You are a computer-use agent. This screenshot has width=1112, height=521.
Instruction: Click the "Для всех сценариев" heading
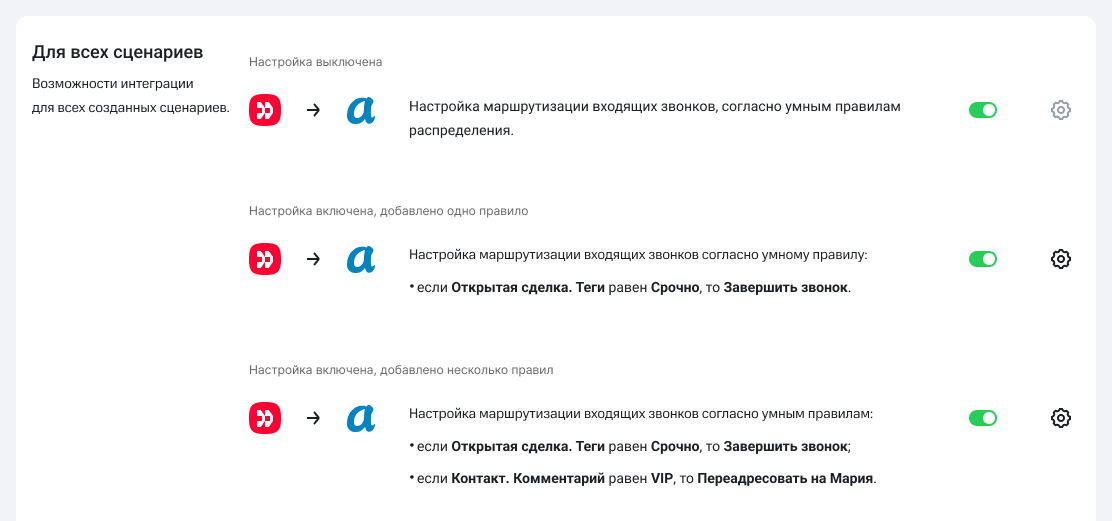pos(118,51)
